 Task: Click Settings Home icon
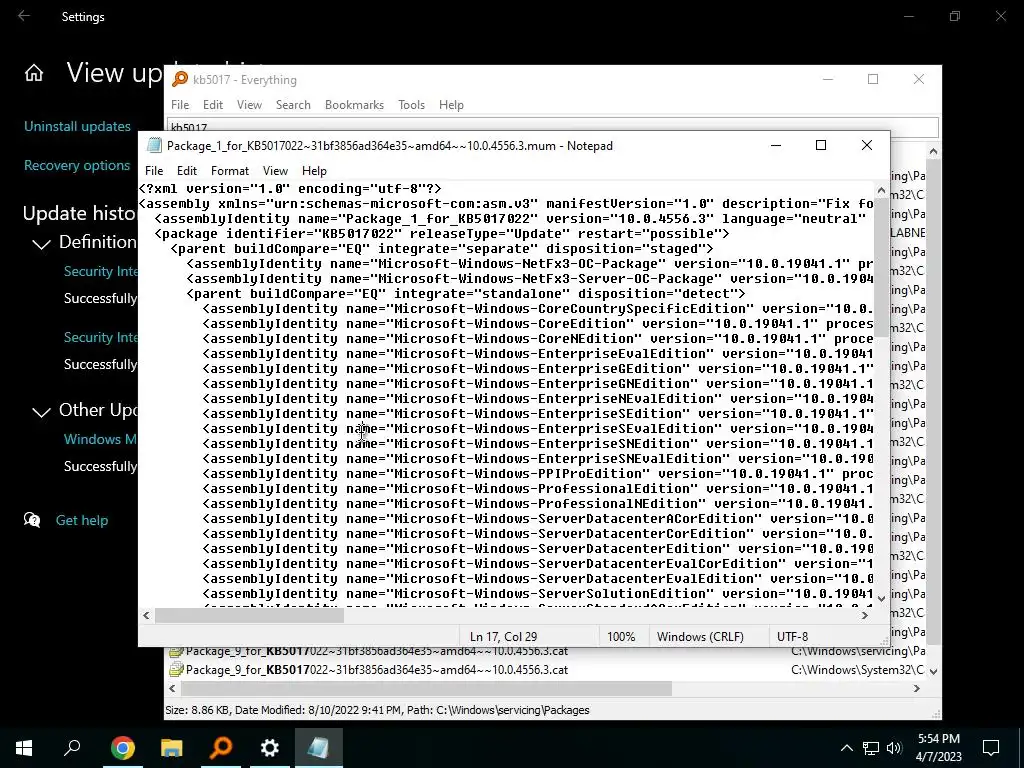(x=34, y=73)
